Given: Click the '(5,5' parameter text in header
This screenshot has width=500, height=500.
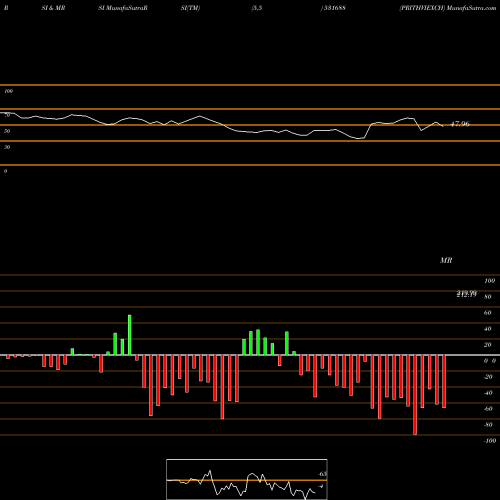Looking at the screenshot, I should tap(257, 8).
